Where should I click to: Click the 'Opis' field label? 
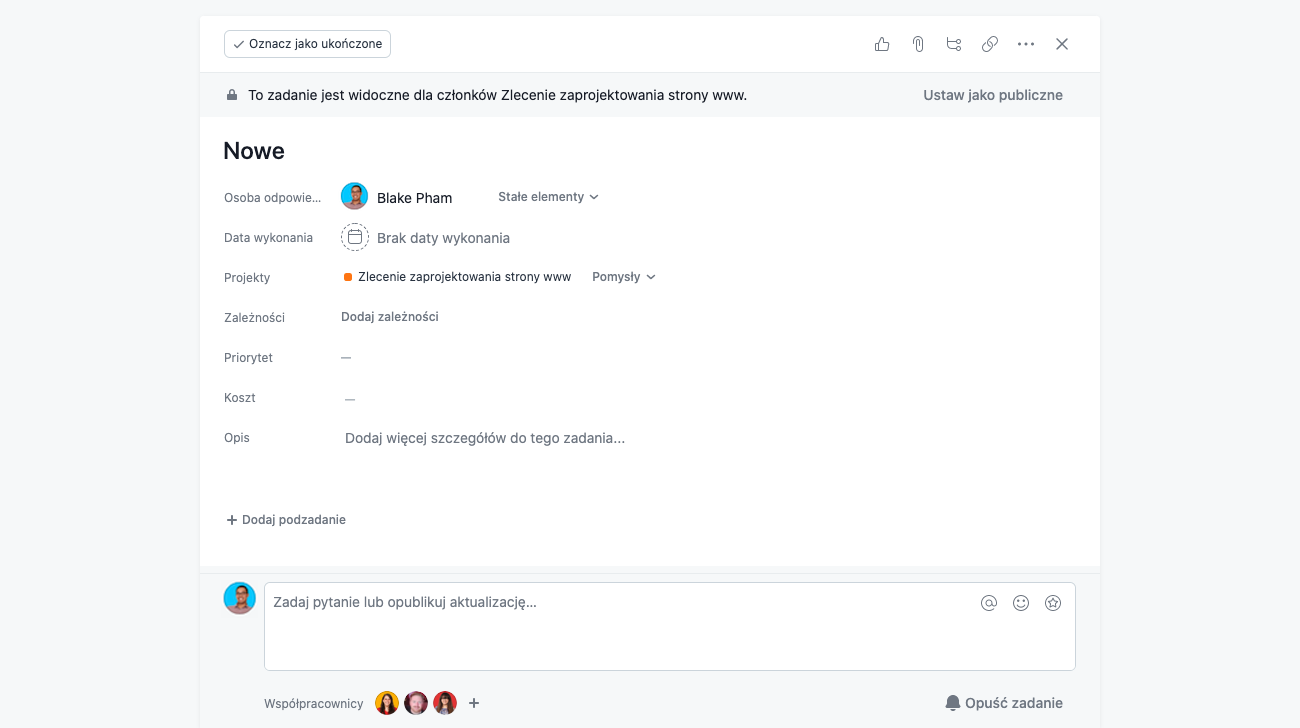[237, 438]
